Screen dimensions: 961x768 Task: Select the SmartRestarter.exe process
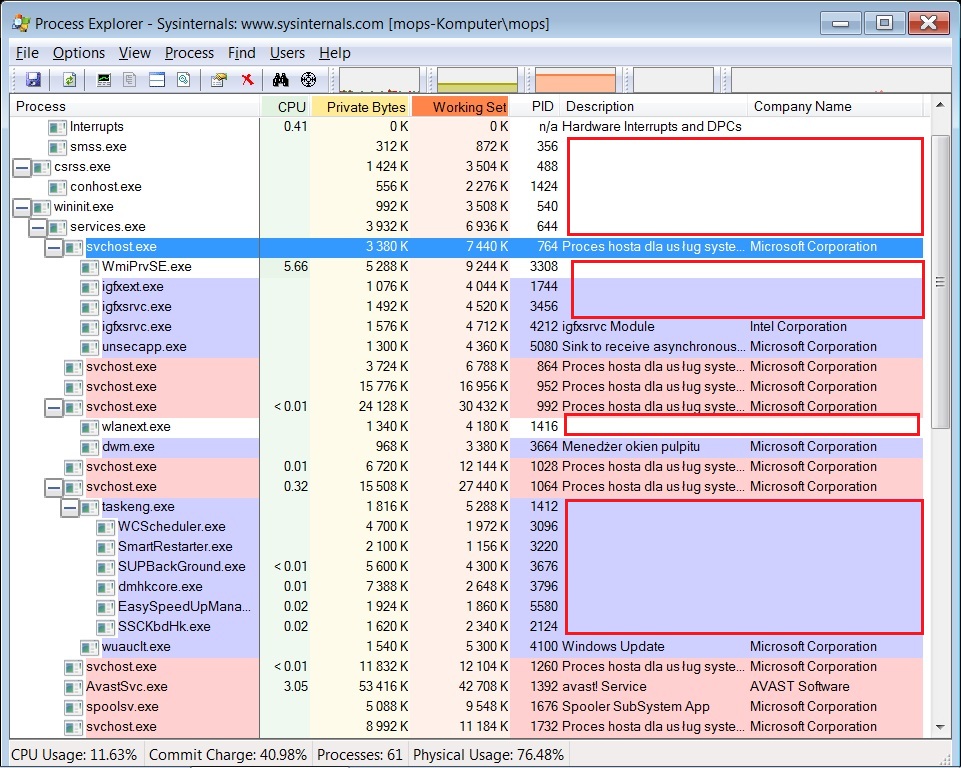466,547
